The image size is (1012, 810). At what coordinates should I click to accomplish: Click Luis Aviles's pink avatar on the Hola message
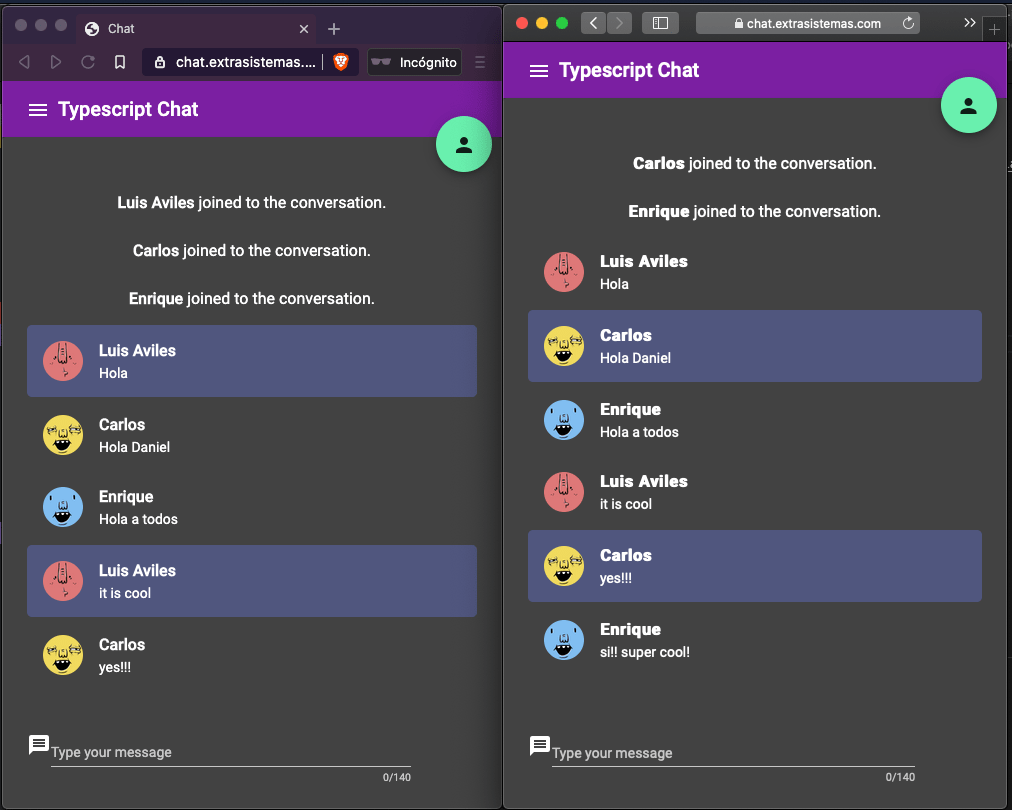[x=62, y=361]
